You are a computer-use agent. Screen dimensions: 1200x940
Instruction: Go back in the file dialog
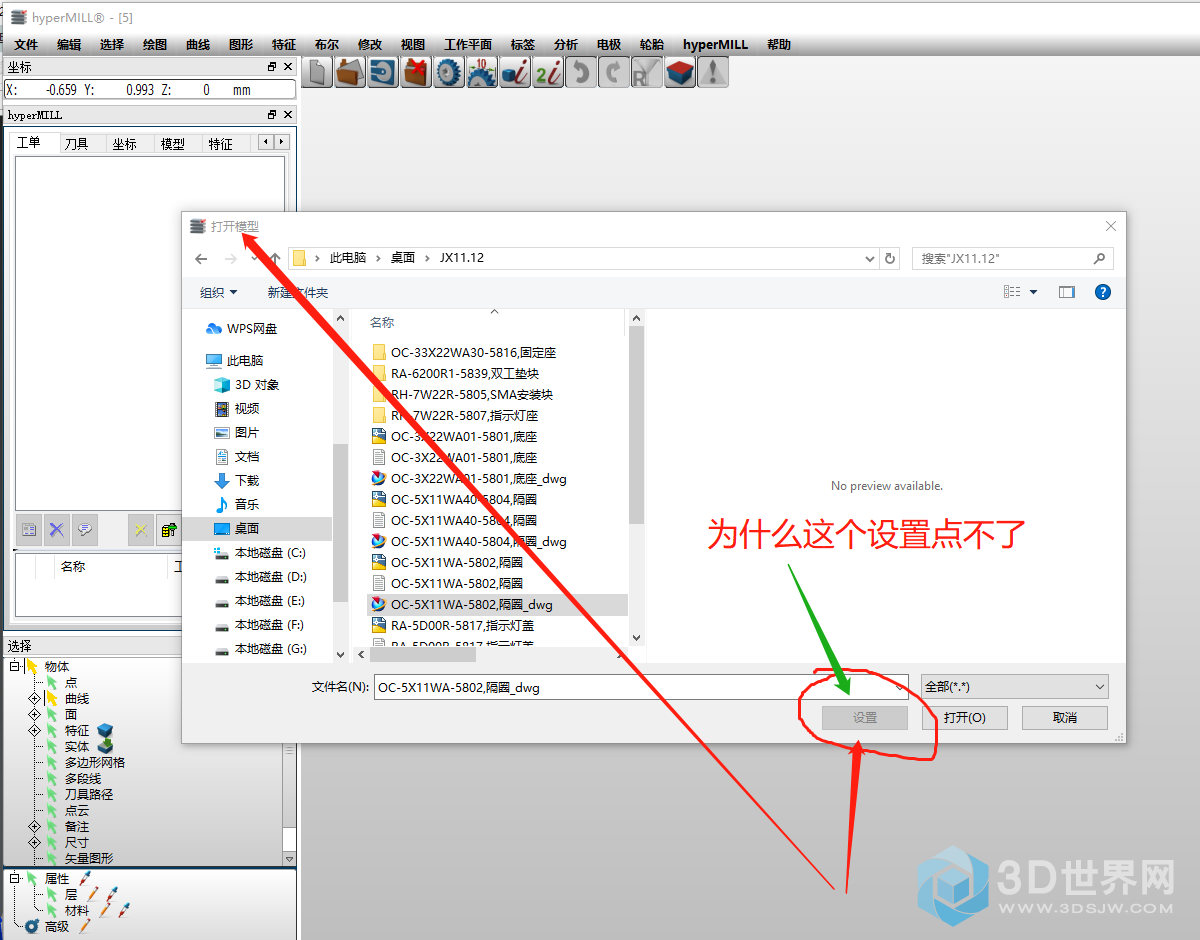click(x=201, y=258)
